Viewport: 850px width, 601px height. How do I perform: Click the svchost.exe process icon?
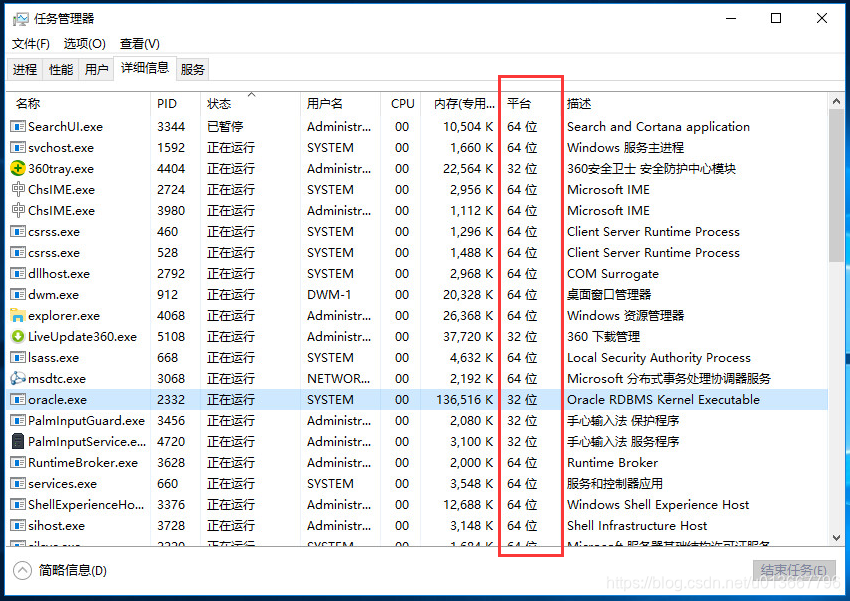(x=18, y=147)
